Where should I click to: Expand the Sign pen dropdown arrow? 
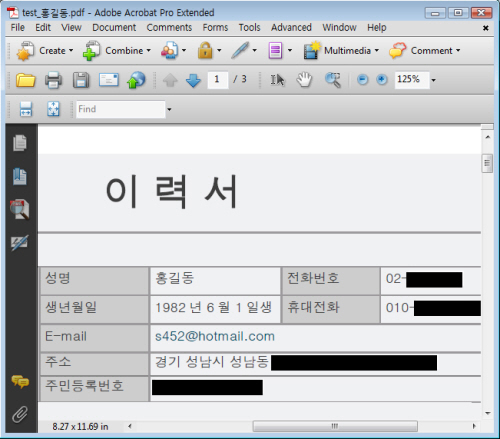[254, 51]
